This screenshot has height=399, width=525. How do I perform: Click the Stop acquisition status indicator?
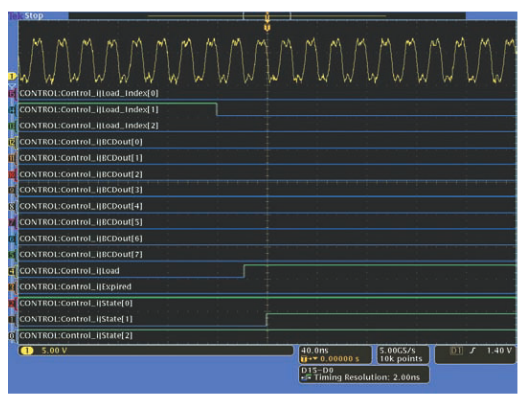coord(33,16)
